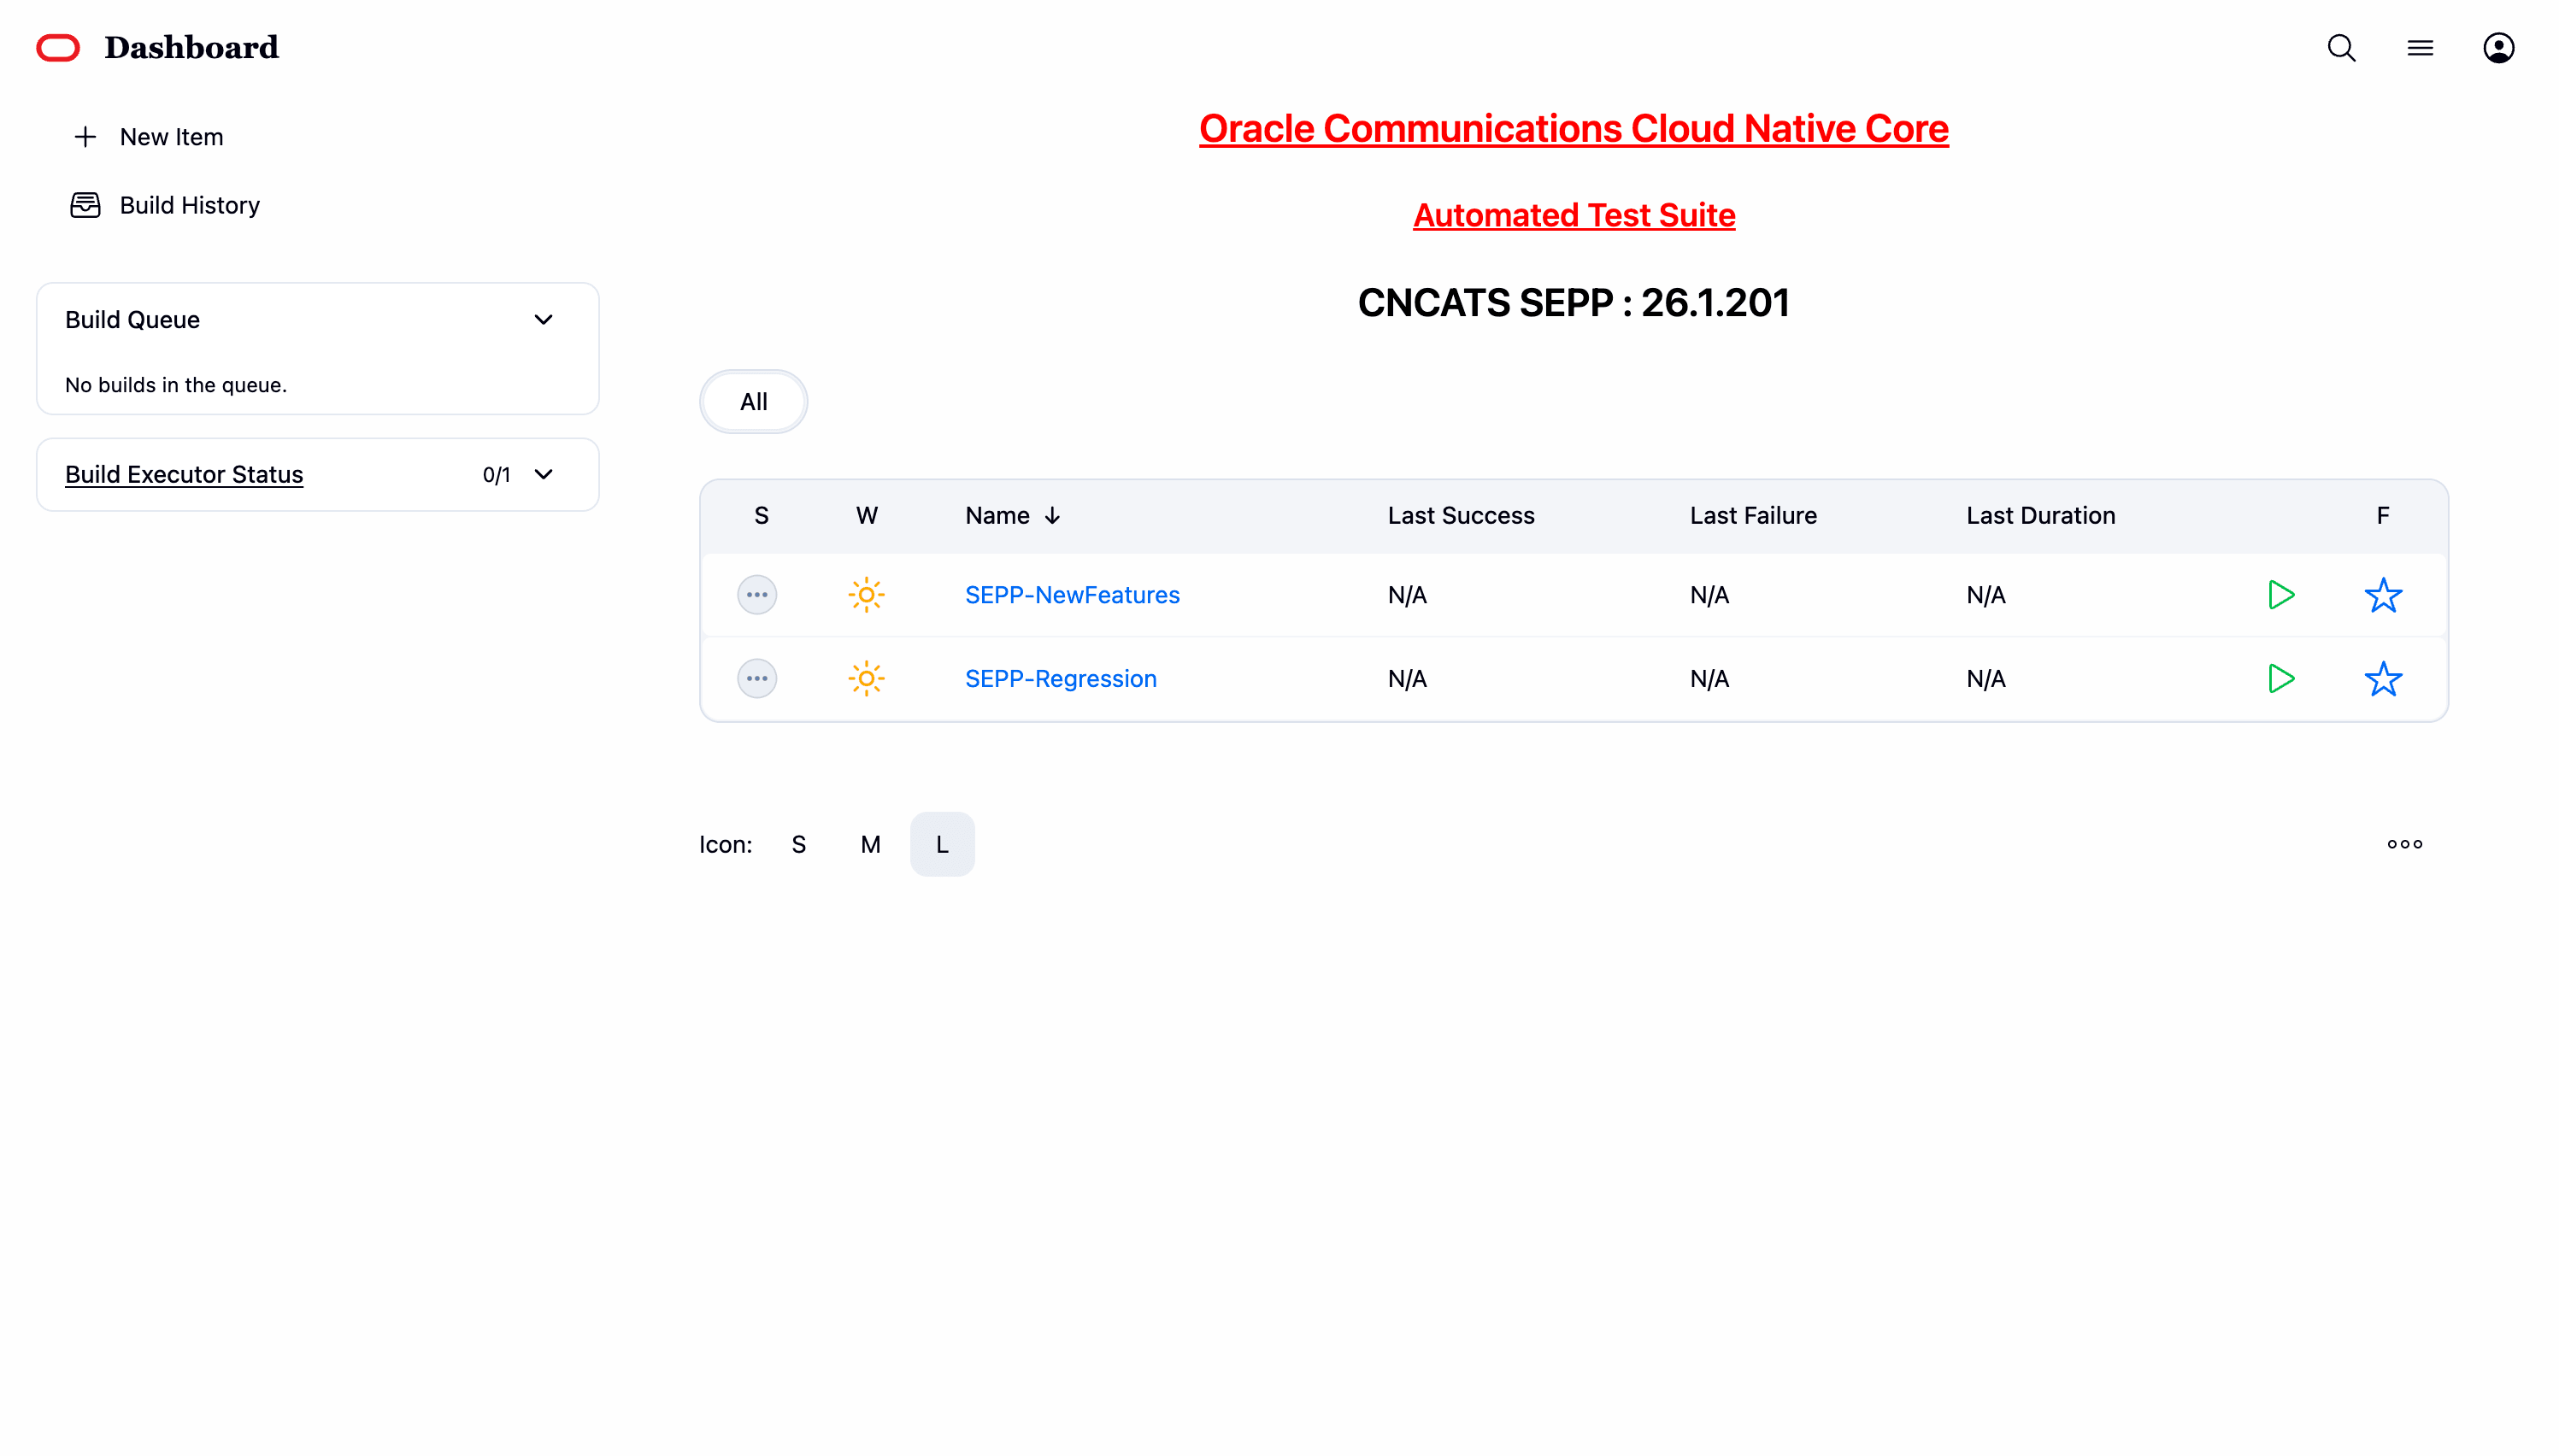Click "No builds in the queue." text
The image size is (2559, 1456).
176,385
